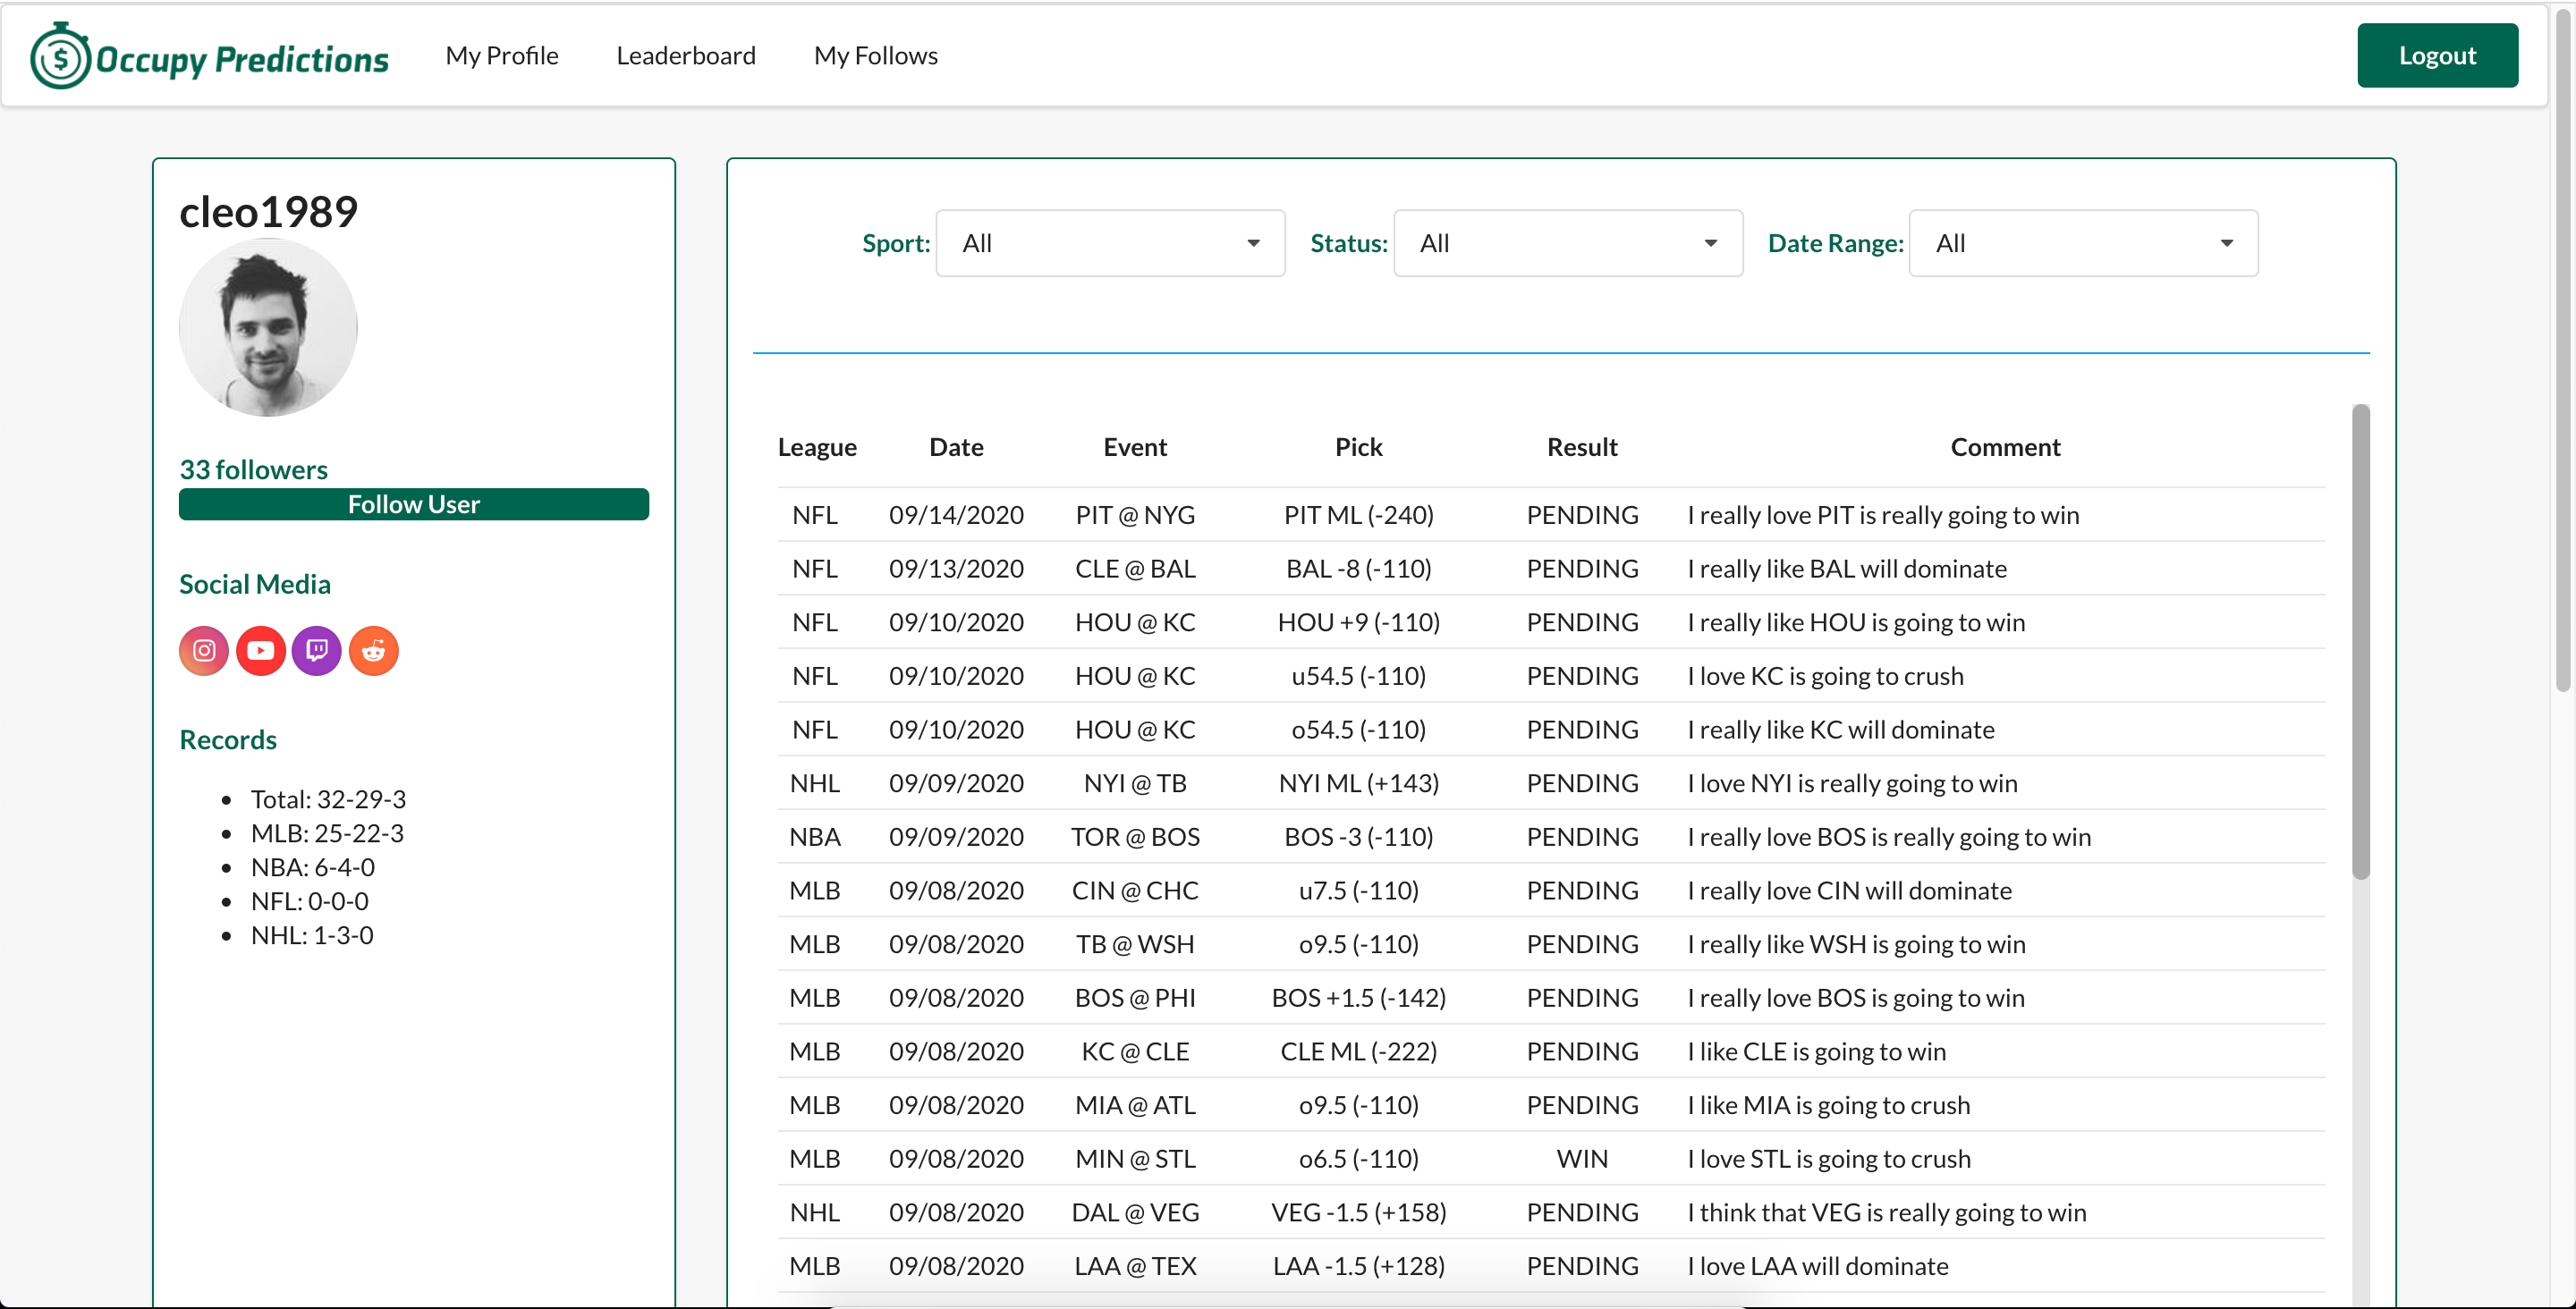Open the Leaderboard page
The height and width of the screenshot is (1309, 2576).
(x=686, y=56)
